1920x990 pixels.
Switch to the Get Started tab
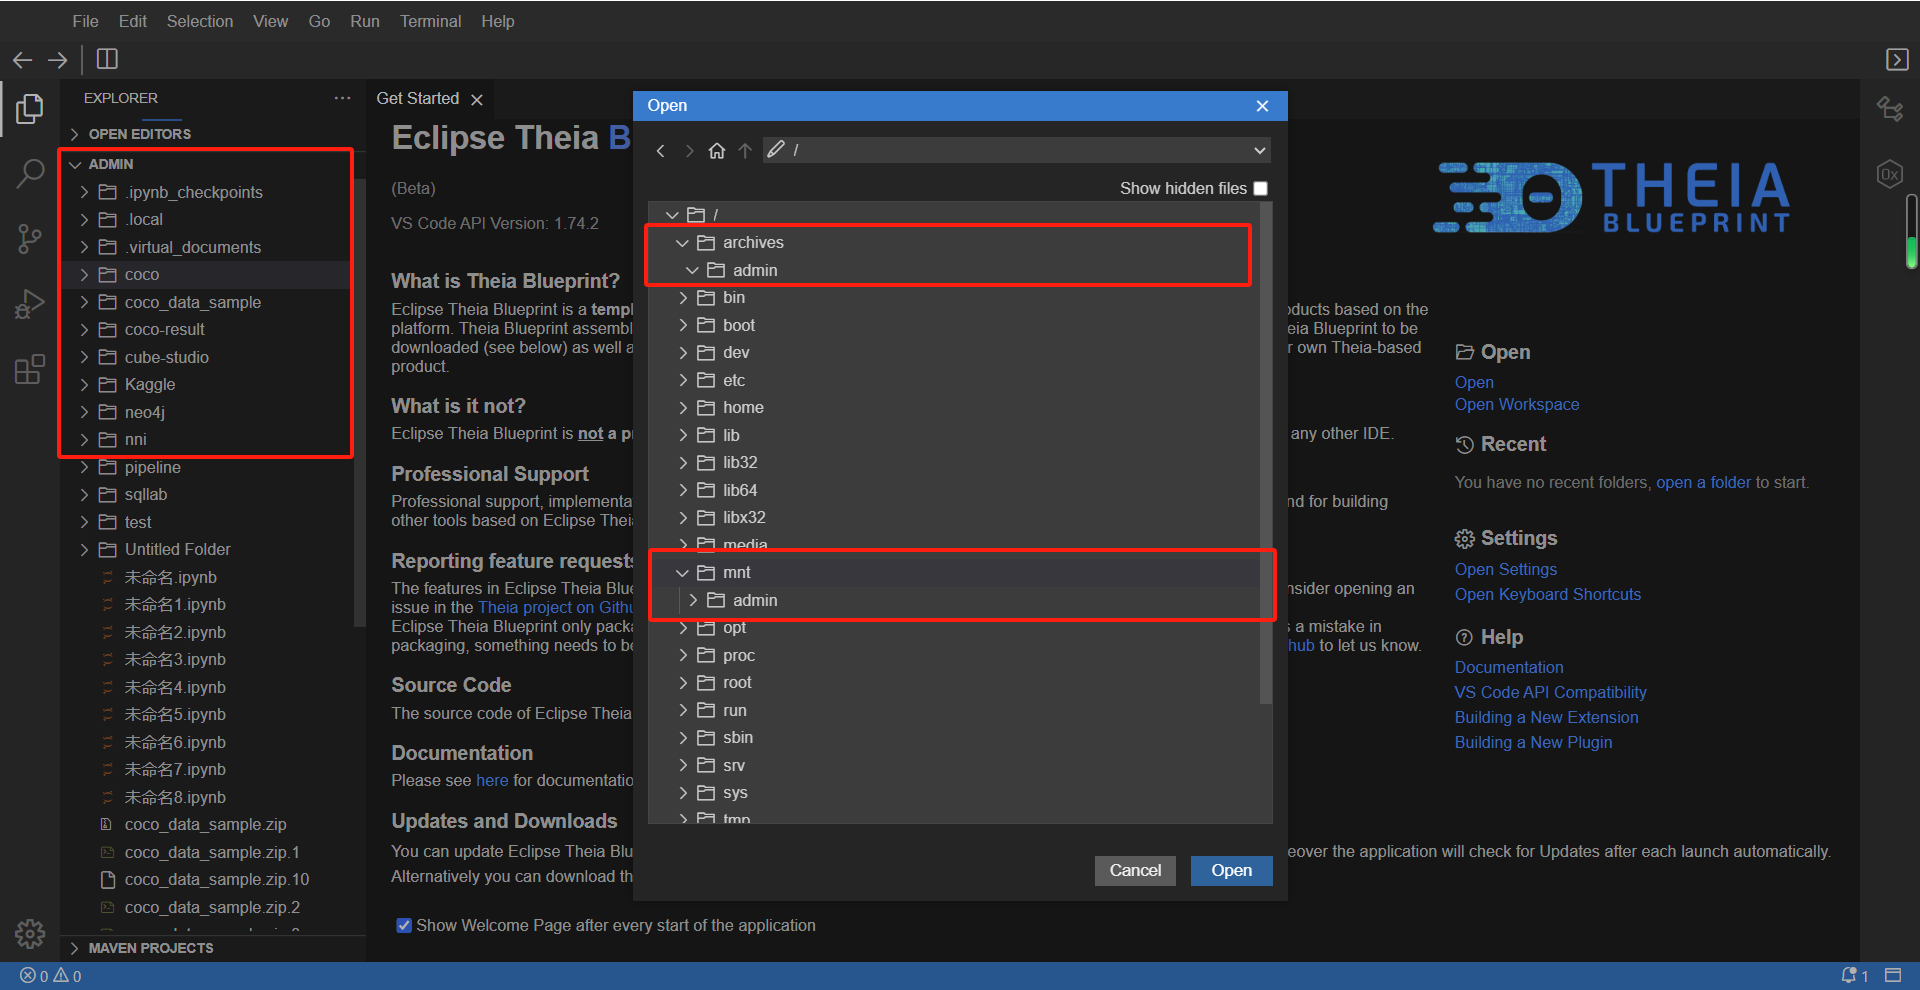(417, 99)
